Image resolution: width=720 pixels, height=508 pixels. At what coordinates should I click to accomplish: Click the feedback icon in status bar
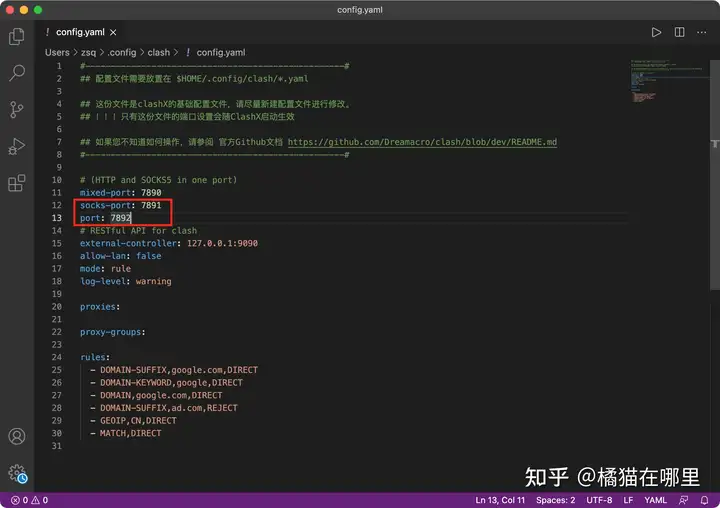(684, 500)
